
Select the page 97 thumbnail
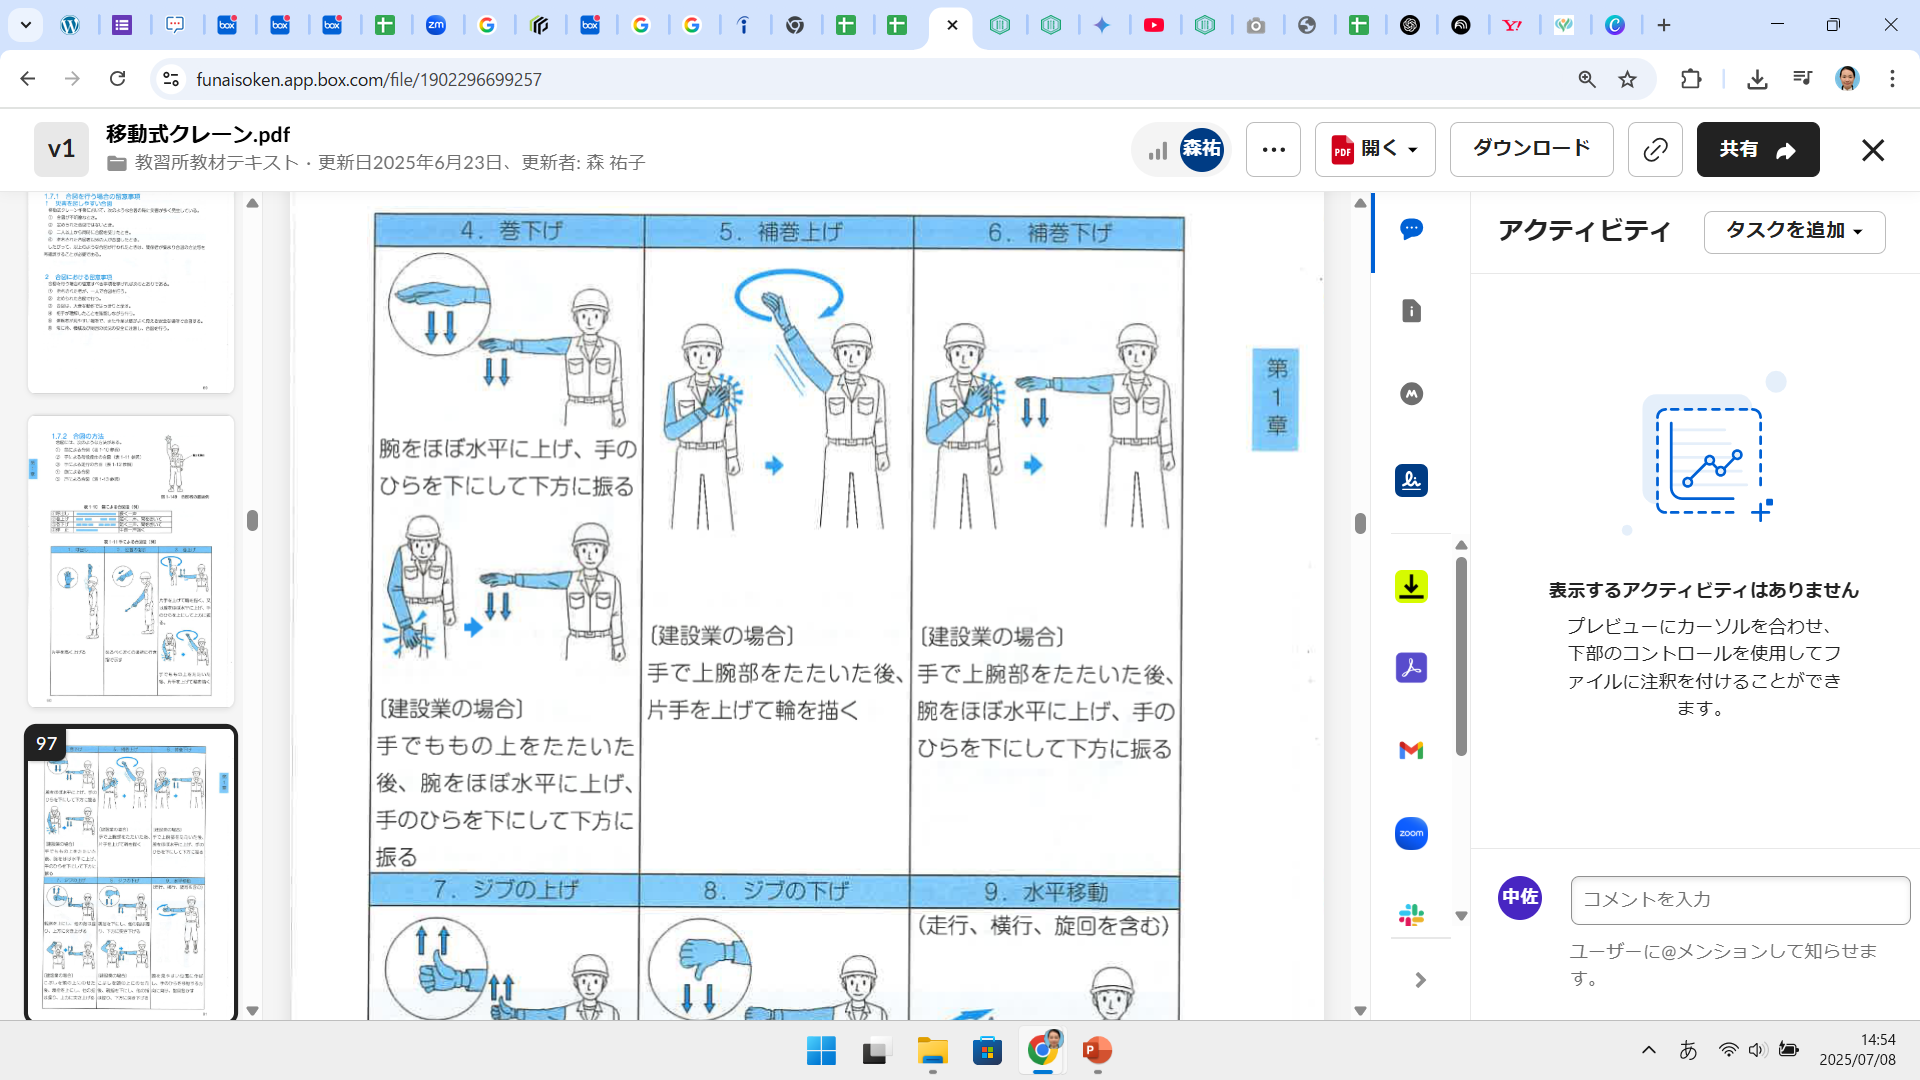point(131,872)
